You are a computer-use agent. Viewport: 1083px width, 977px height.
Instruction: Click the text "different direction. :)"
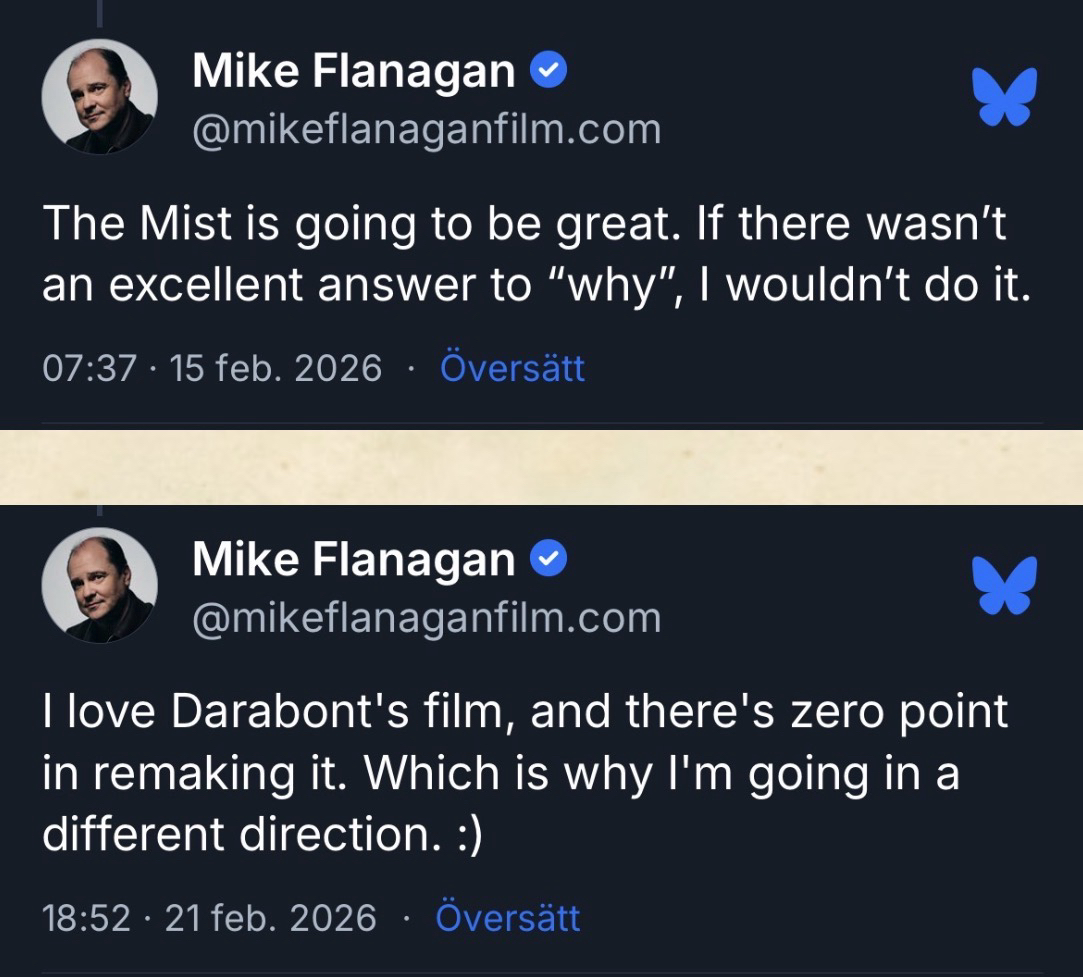[262, 833]
